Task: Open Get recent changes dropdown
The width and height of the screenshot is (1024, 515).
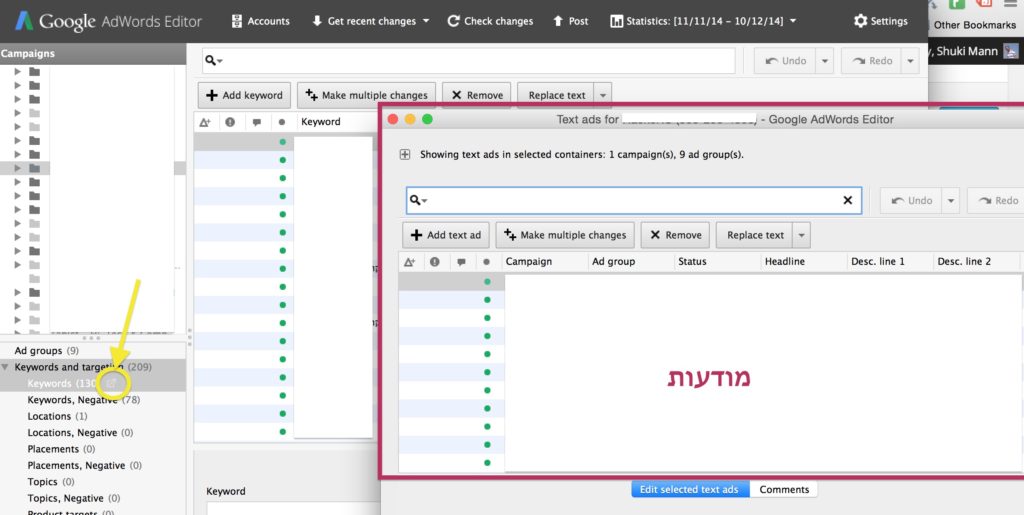Action: click(x=370, y=21)
